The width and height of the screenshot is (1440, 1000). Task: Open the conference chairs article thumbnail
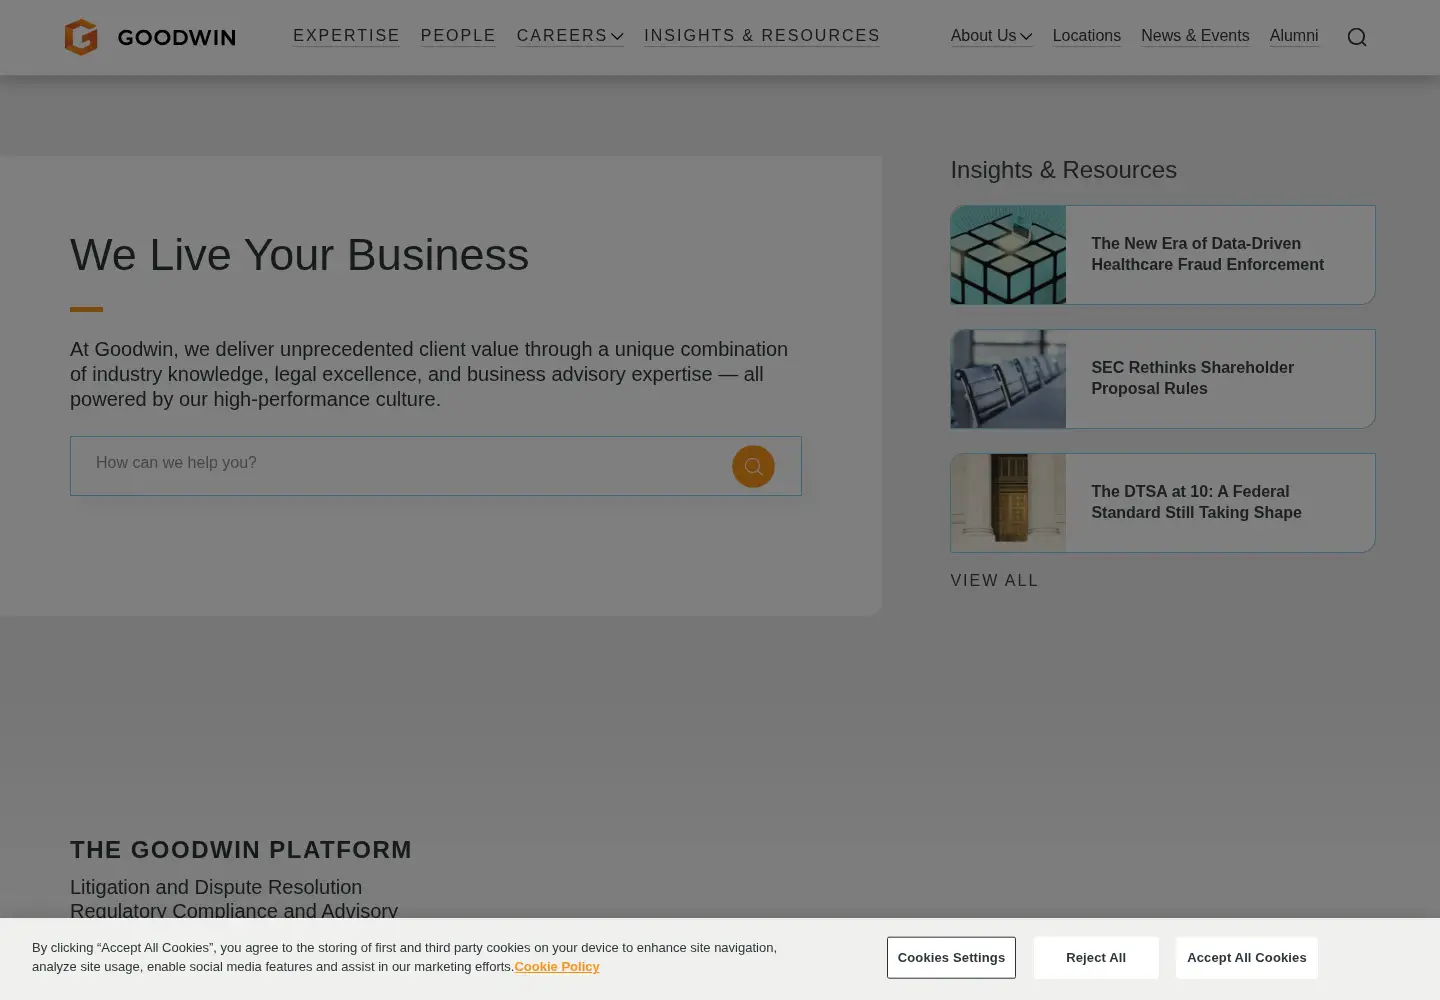pos(1008,379)
